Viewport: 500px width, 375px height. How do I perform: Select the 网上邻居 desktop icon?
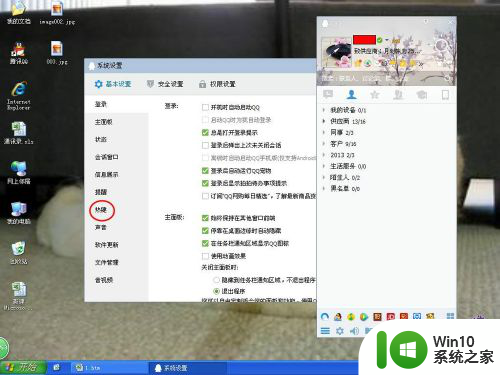(x=19, y=173)
